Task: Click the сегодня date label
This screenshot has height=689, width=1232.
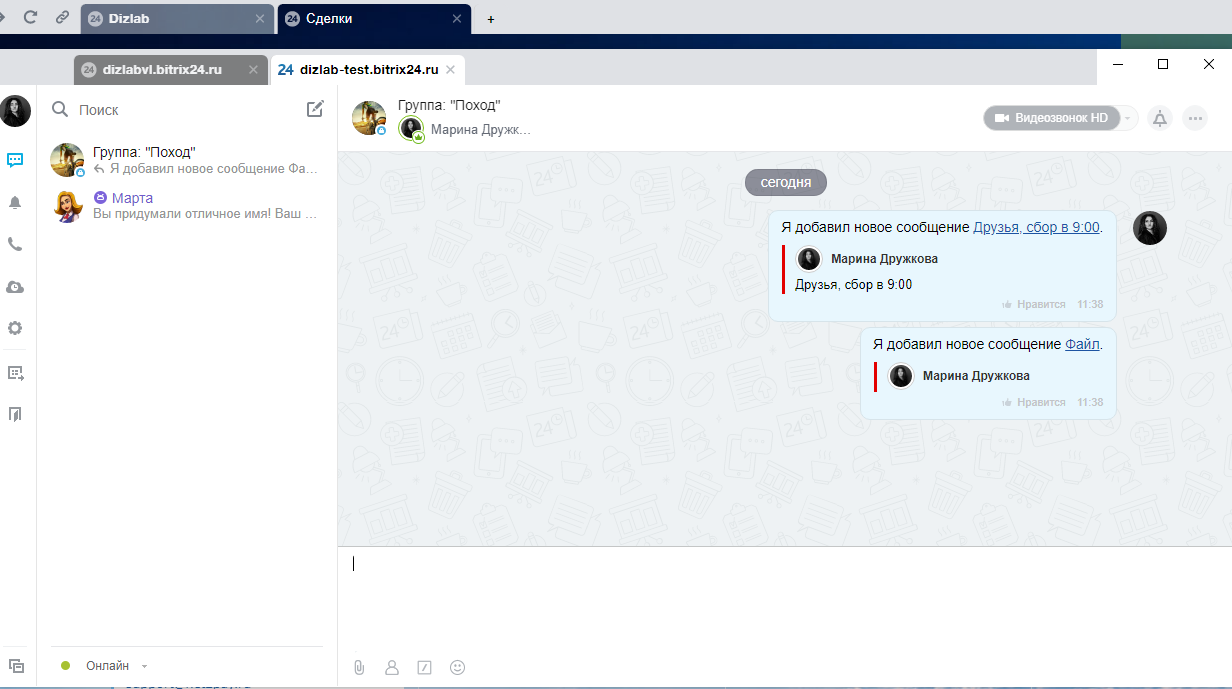Action: pos(786,183)
